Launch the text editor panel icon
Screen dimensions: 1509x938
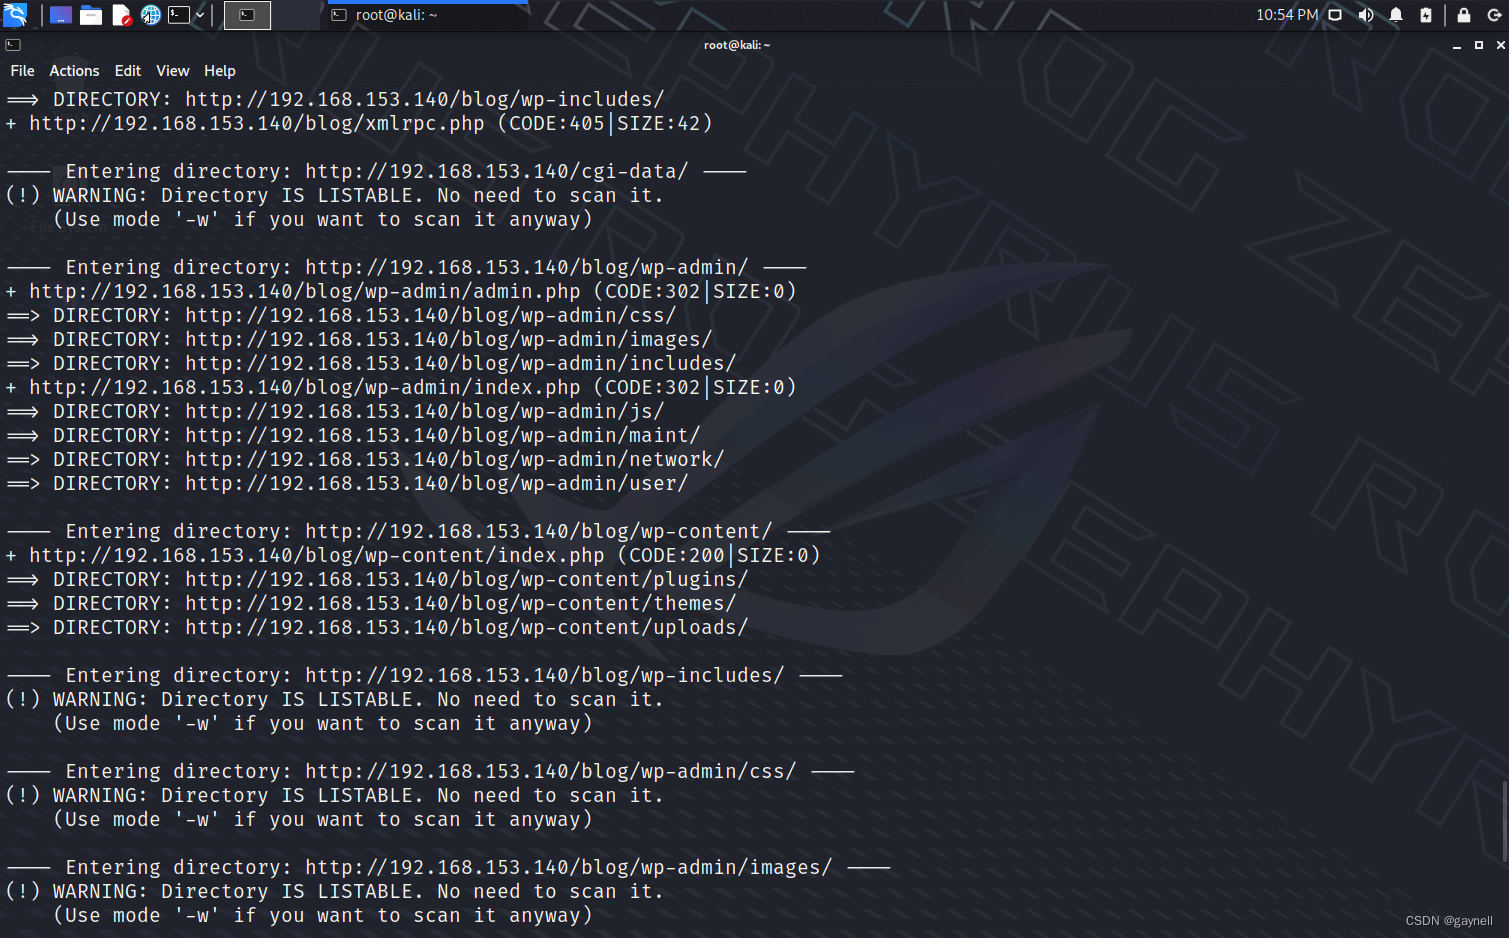(121, 15)
